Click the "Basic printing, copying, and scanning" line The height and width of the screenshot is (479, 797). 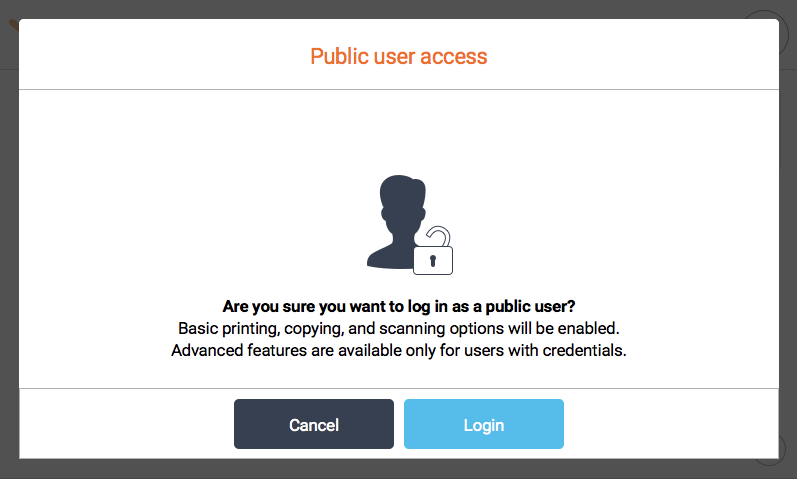click(398, 328)
